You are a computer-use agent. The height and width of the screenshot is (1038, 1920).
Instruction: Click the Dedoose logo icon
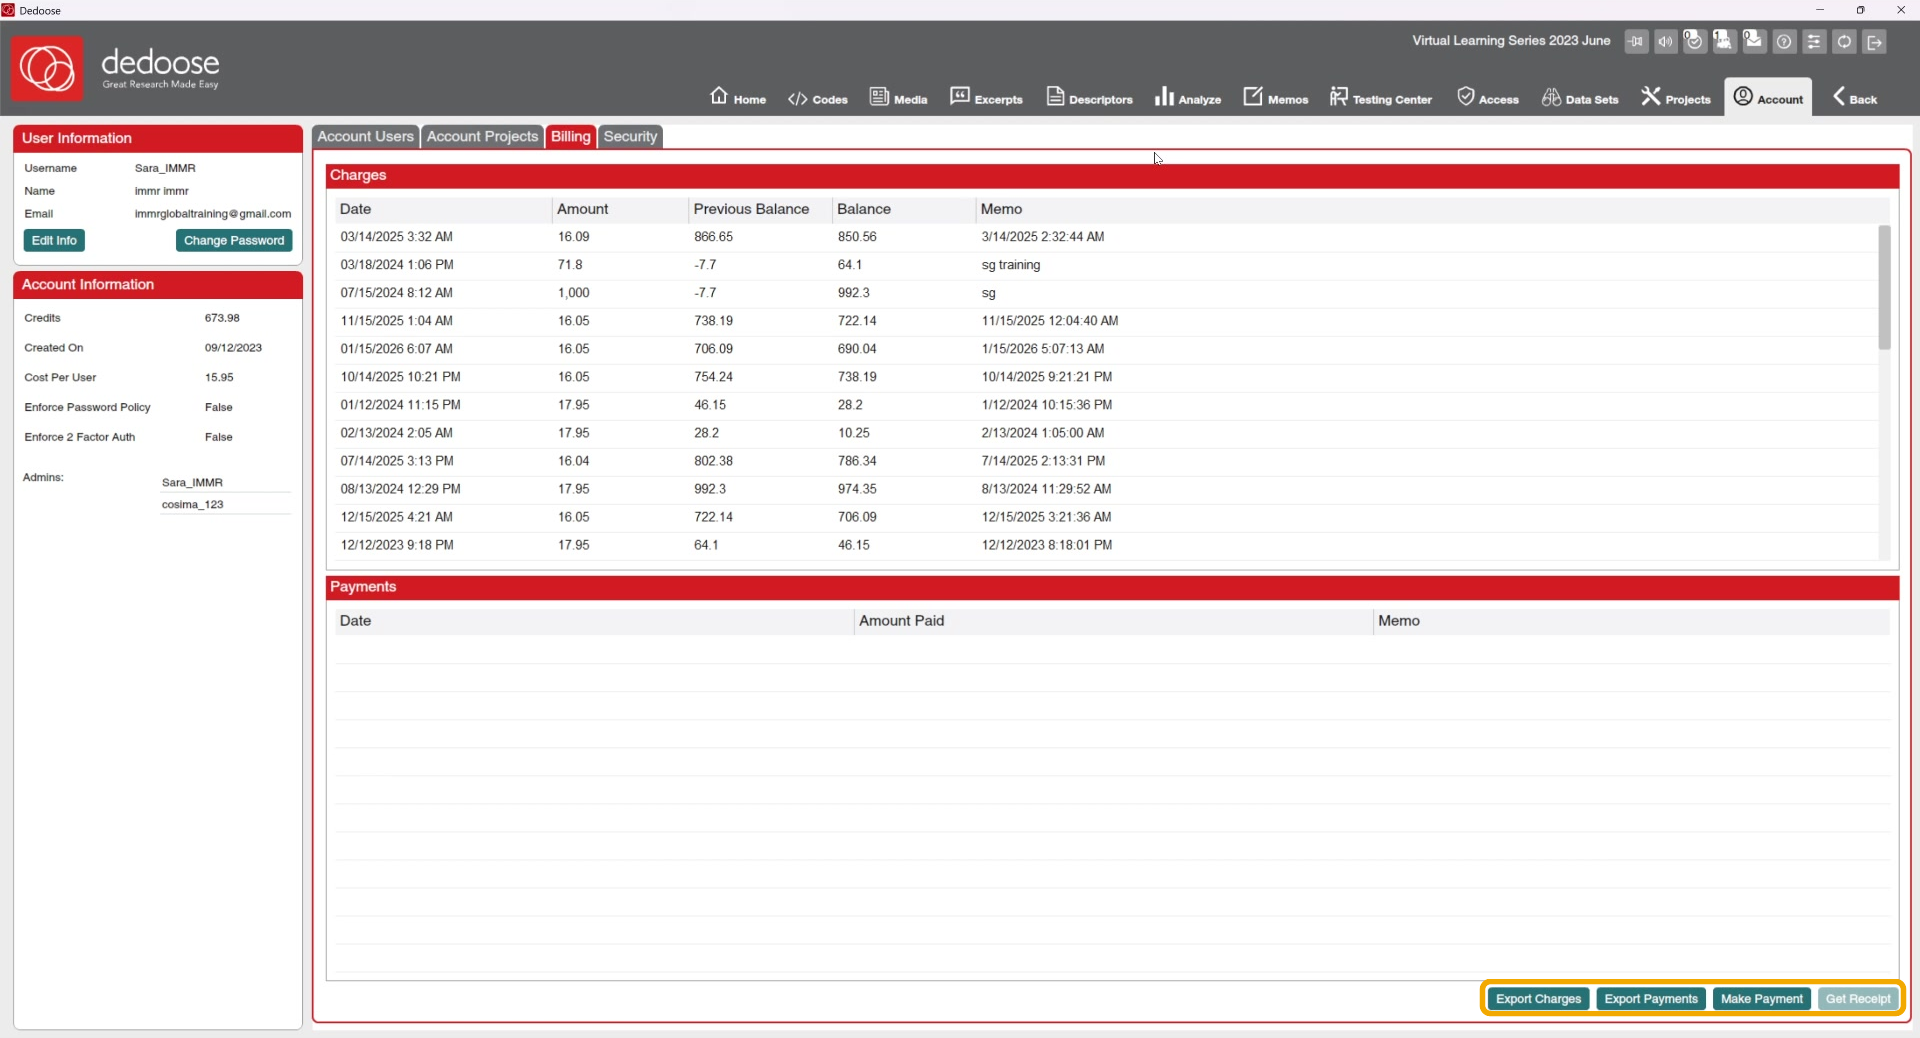pyautogui.click(x=47, y=69)
